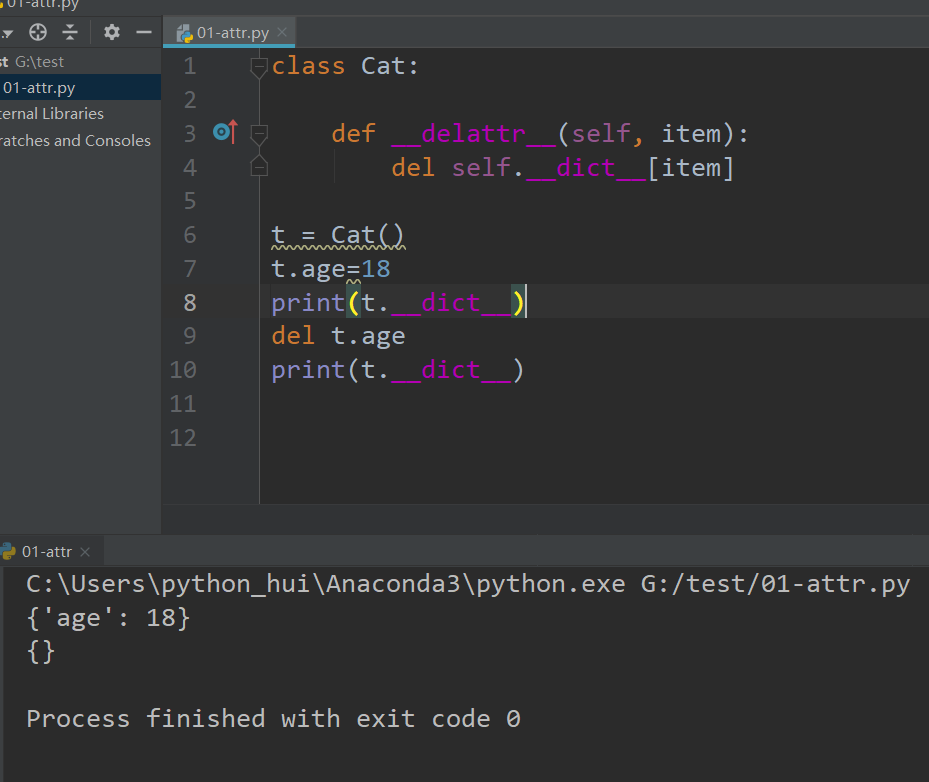
Task: Close the 01-attr run tab
Action: tap(85, 552)
